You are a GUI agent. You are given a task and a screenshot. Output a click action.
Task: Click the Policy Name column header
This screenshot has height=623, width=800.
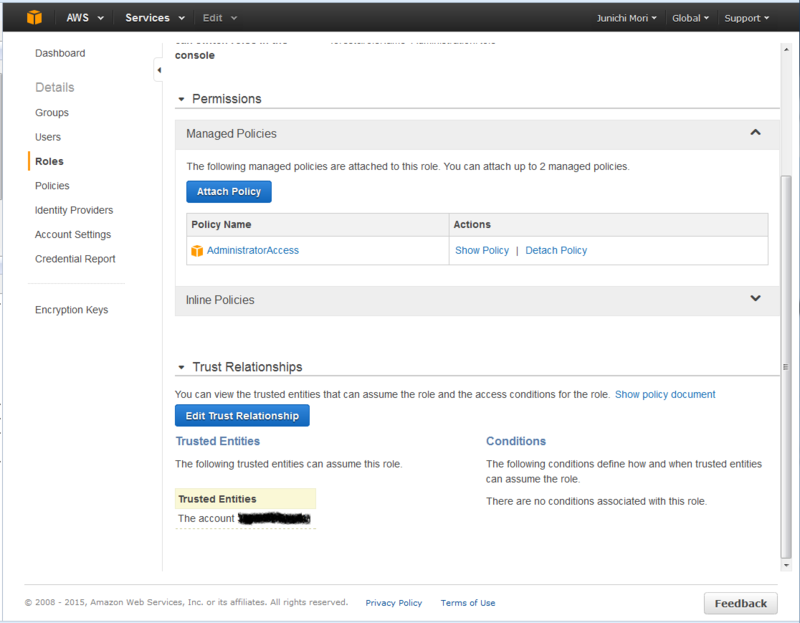(318, 225)
